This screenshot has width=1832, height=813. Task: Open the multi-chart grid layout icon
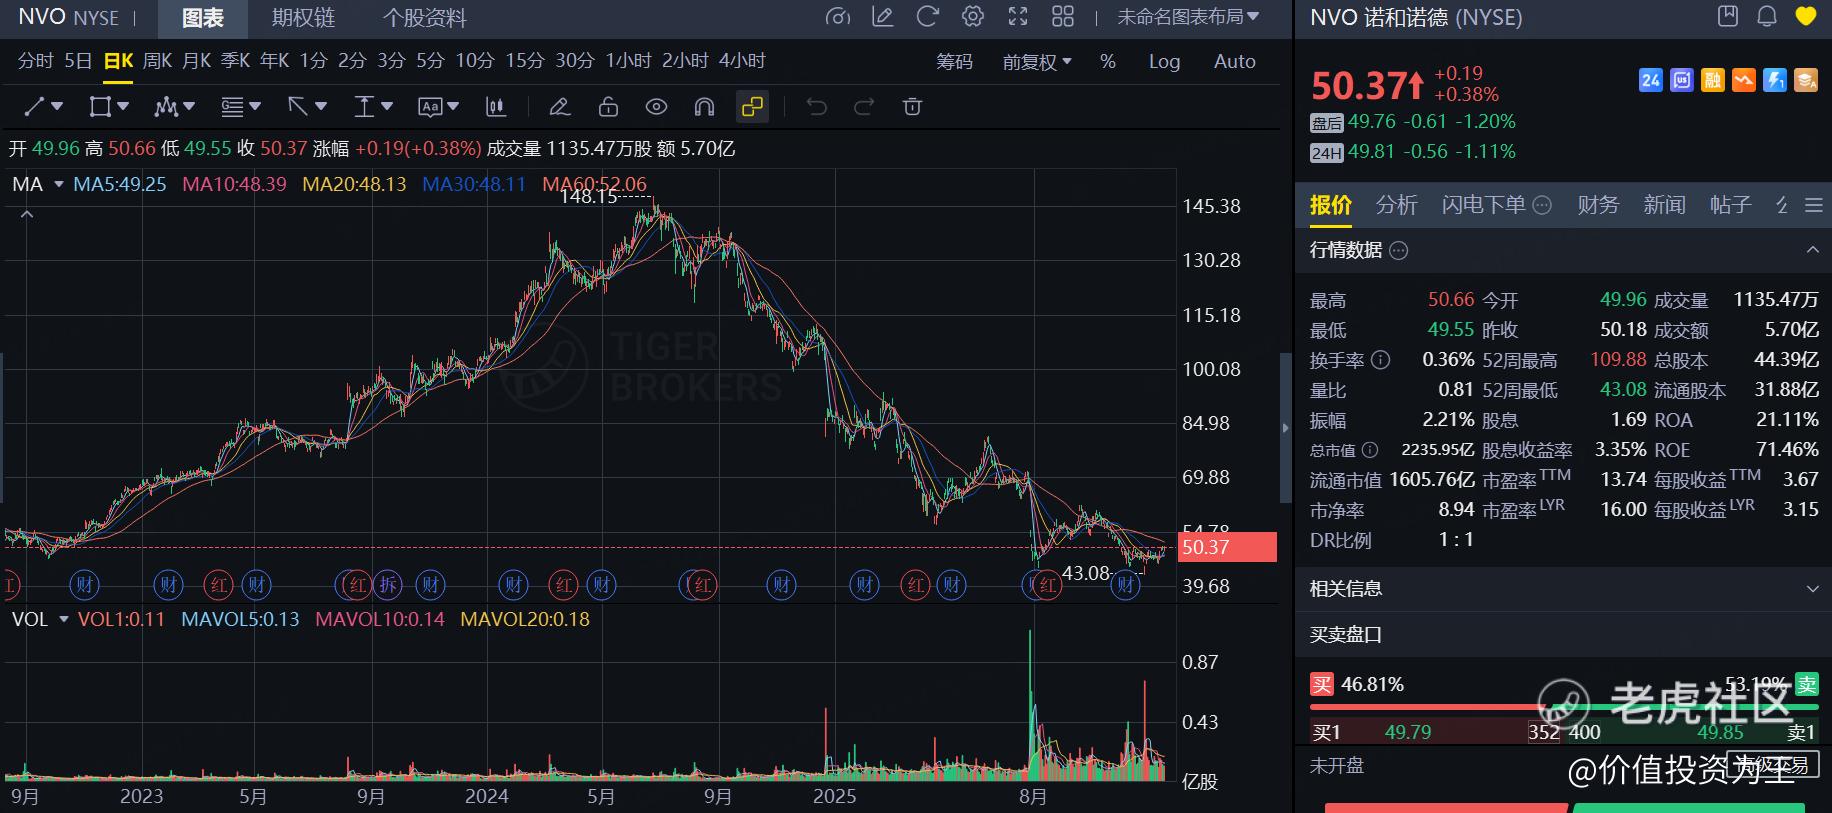point(1063,17)
